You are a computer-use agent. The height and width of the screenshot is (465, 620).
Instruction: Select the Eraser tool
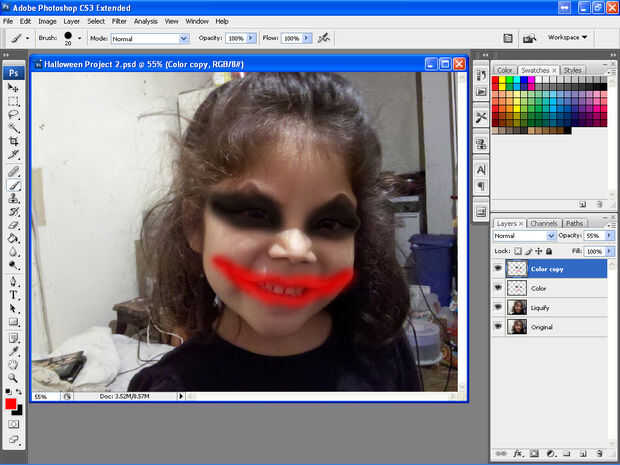click(x=13, y=225)
